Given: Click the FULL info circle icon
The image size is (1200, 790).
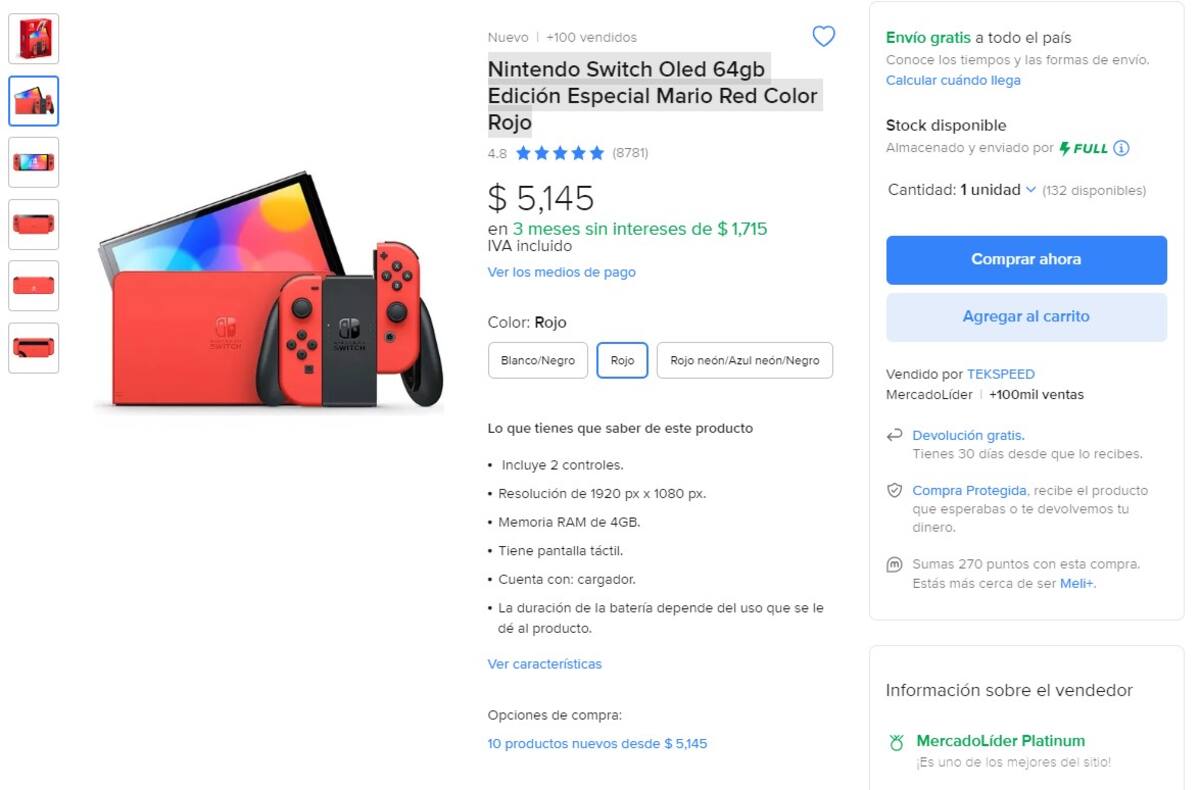Looking at the screenshot, I should coord(1121,148).
